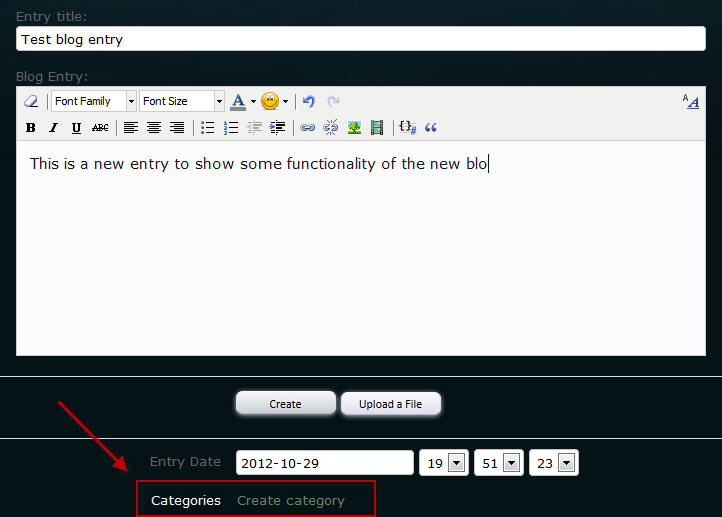
Task: Open the hour dropdown showing 19
Action: pos(444,463)
